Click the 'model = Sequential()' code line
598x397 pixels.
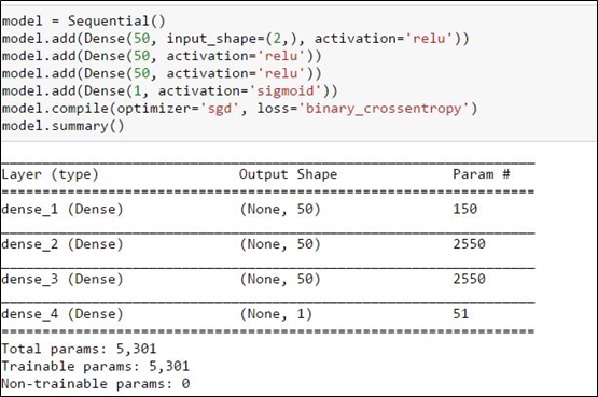pyautogui.click(x=84, y=21)
